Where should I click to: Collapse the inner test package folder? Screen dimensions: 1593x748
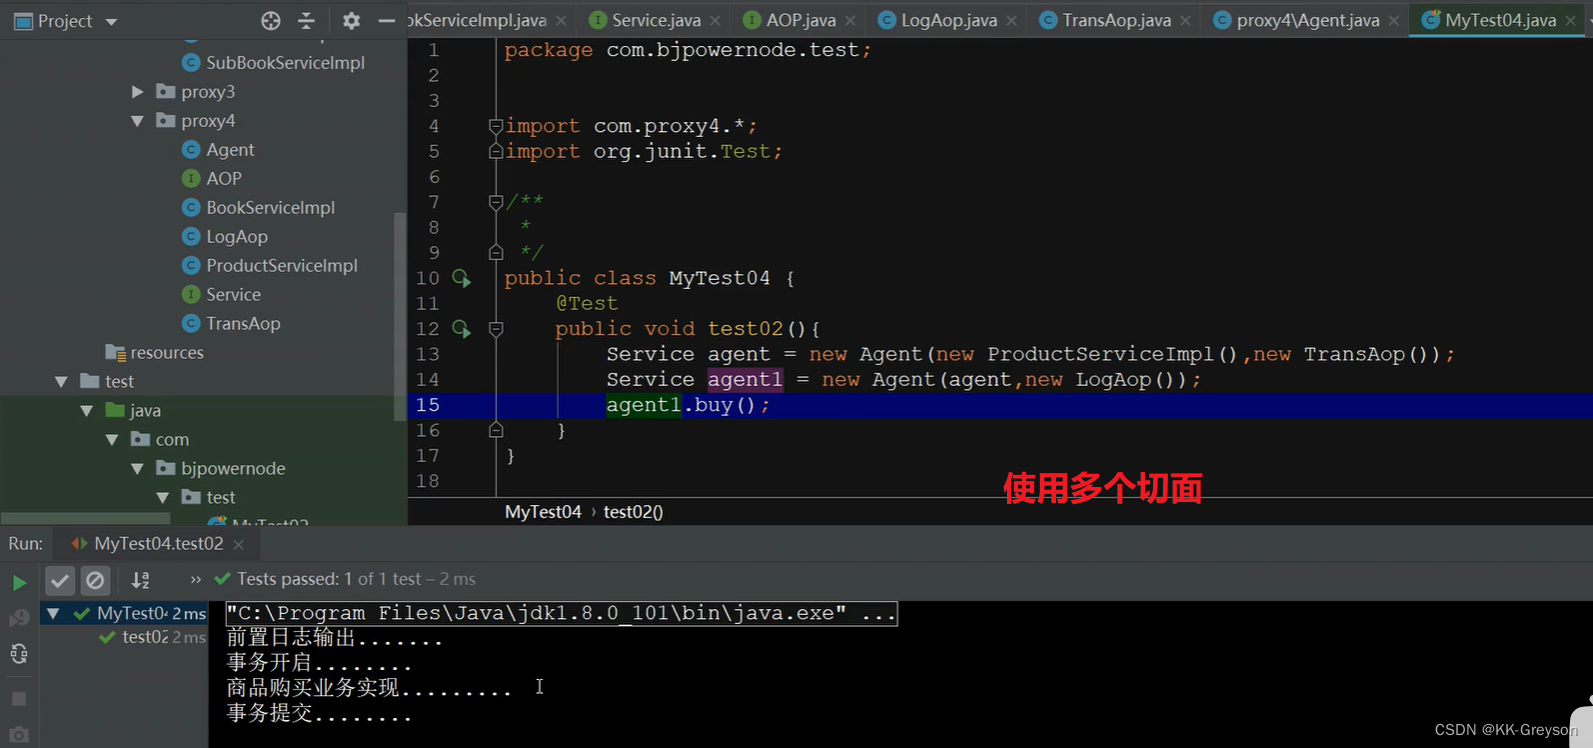[163, 498]
